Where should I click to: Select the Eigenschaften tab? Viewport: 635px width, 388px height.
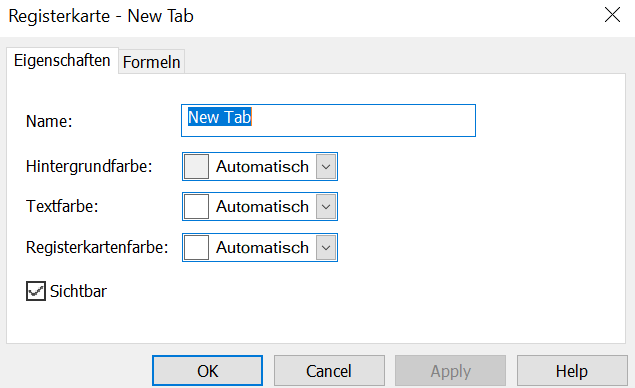[x=62, y=61]
